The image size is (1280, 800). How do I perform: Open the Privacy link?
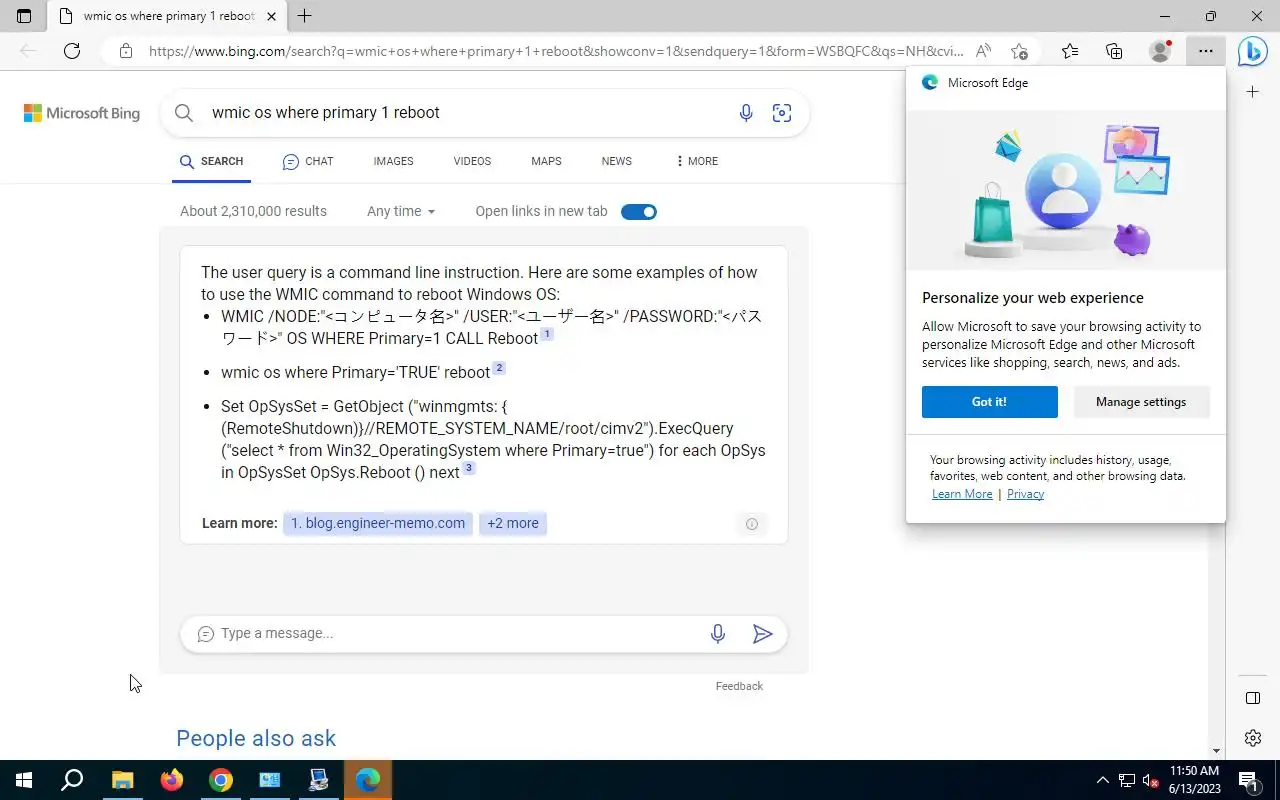click(x=1025, y=494)
